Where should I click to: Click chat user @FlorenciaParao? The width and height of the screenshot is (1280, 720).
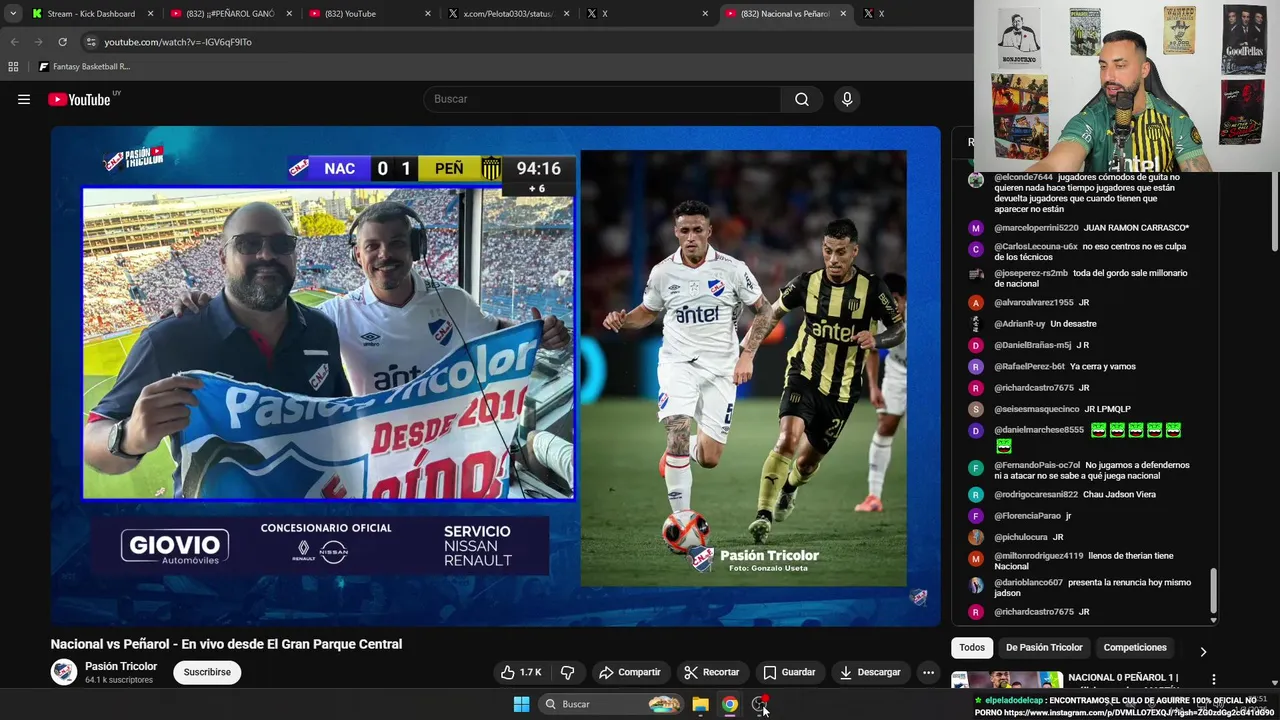1027,516
